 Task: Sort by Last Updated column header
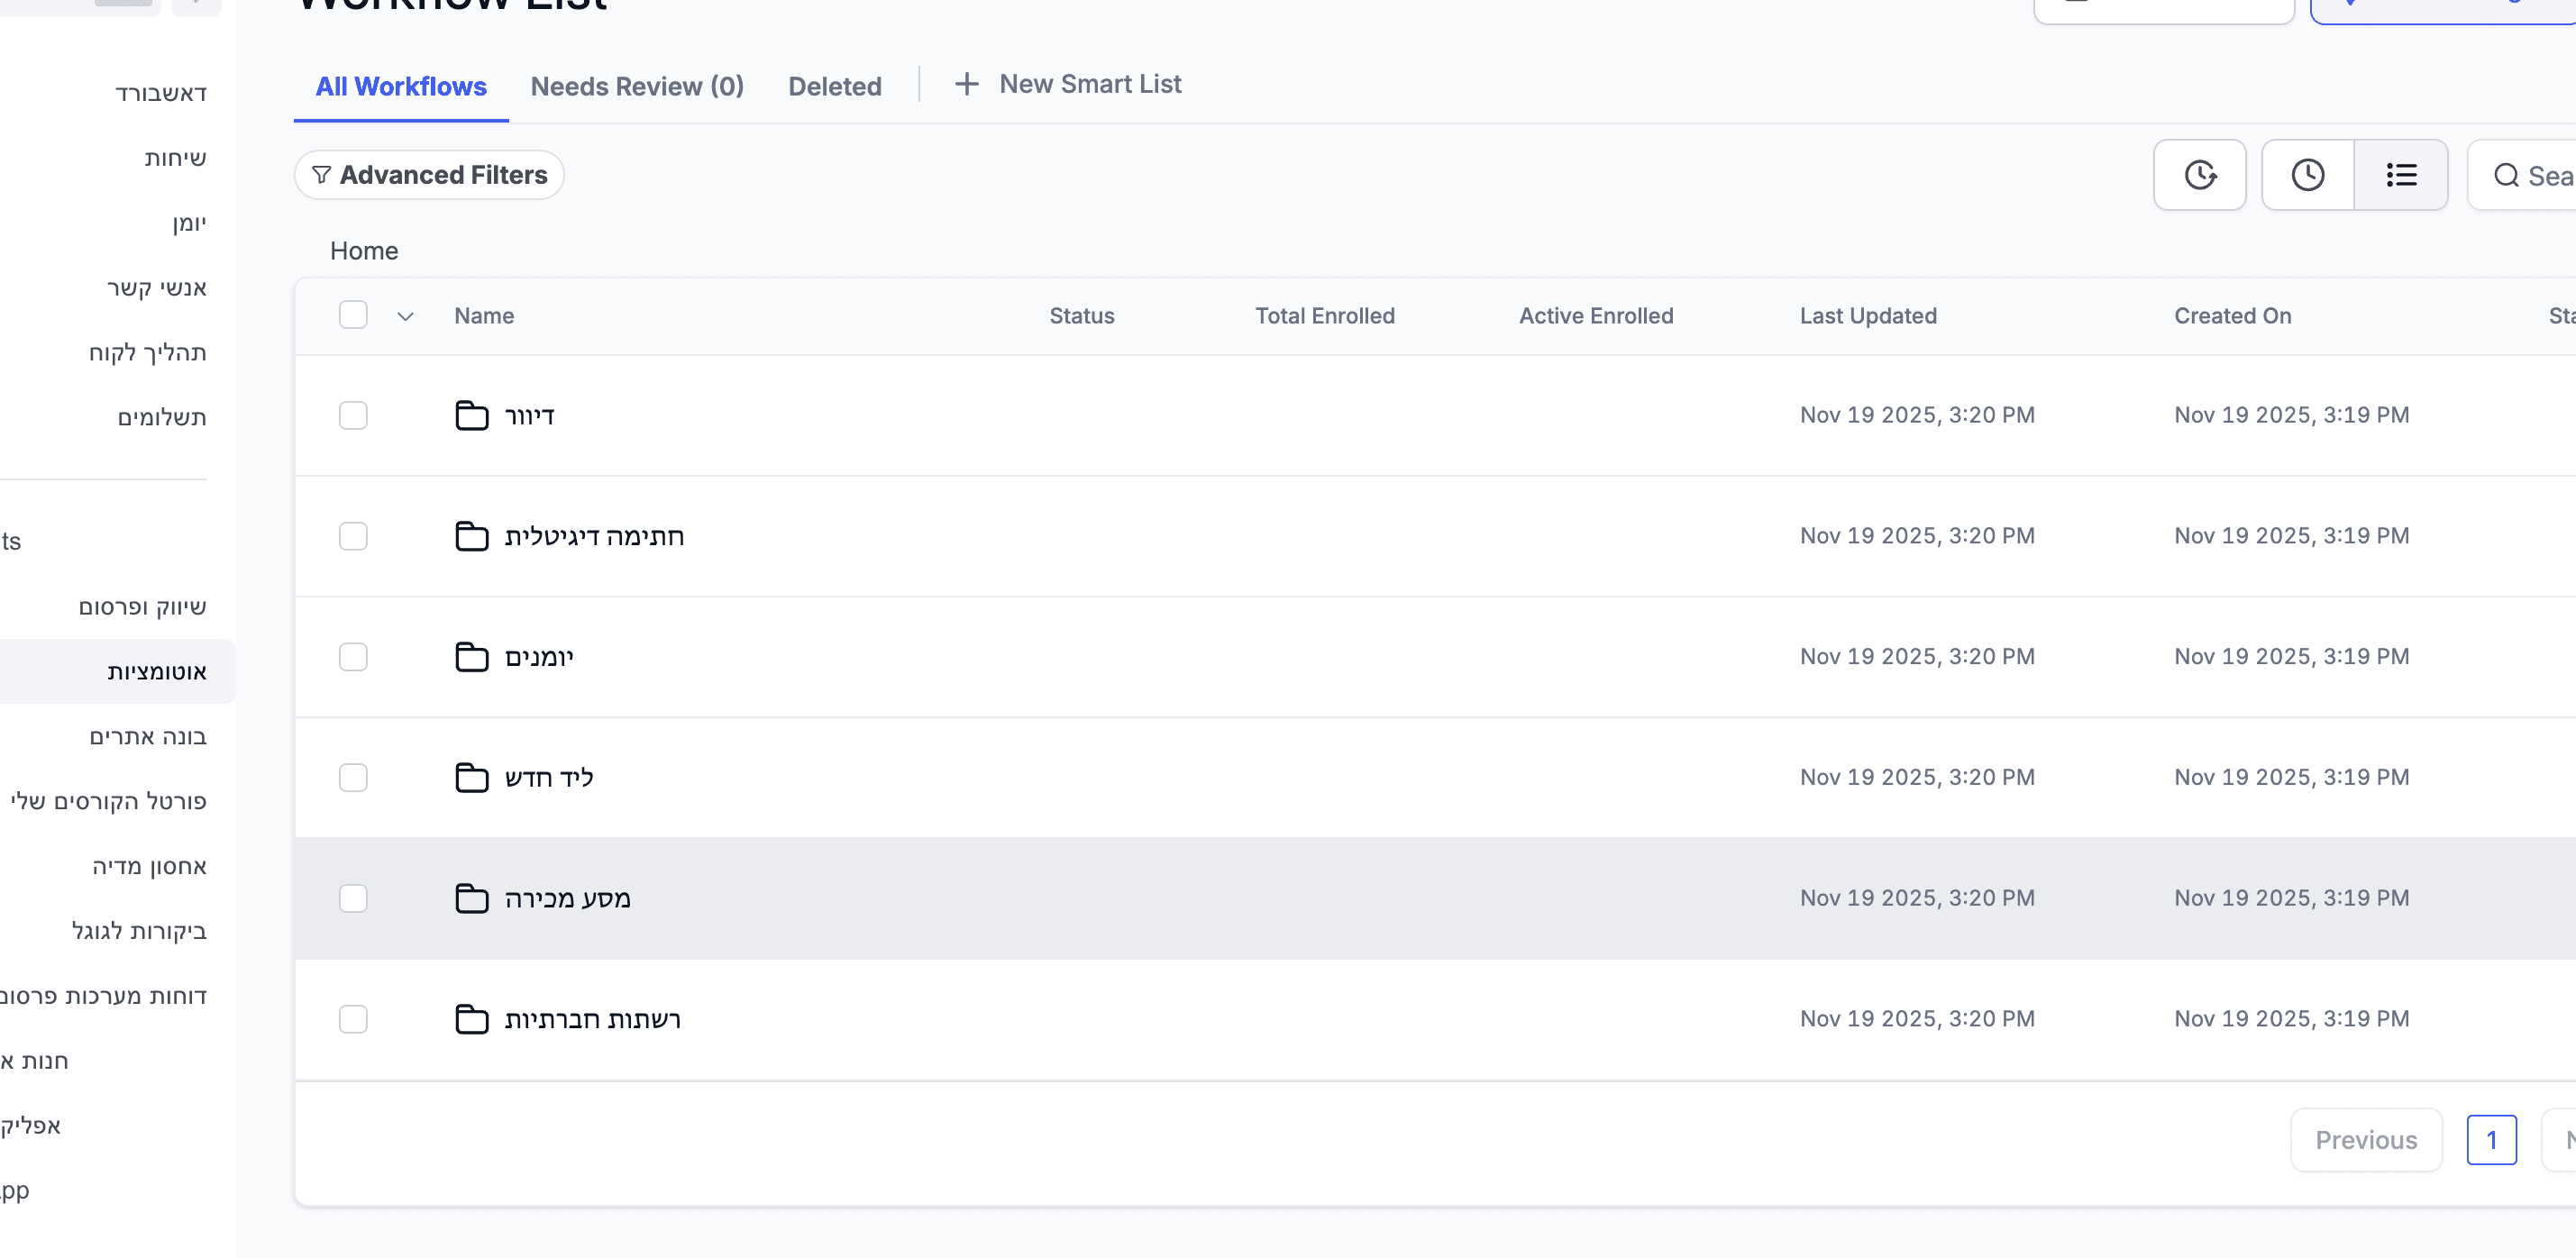click(x=1867, y=316)
